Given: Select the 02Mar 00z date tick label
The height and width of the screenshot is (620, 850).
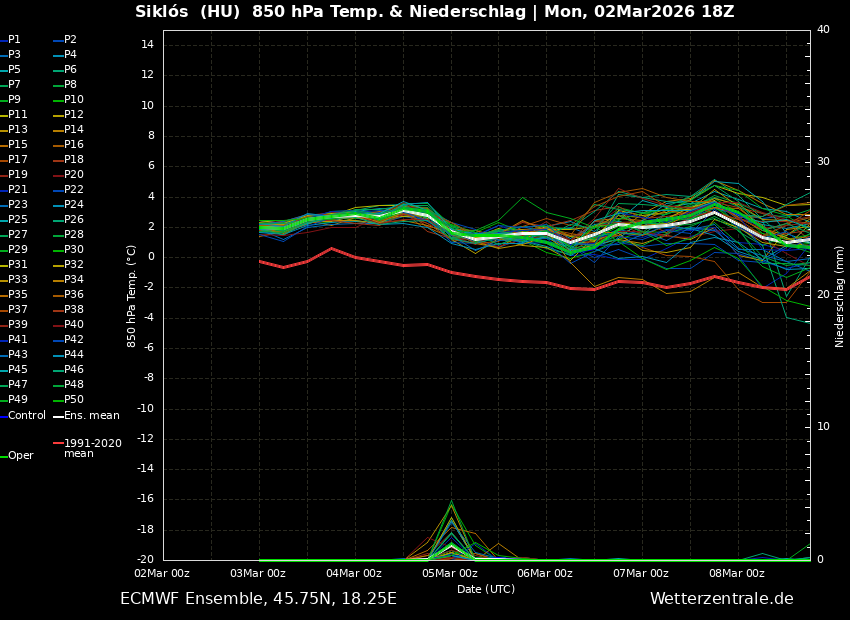Looking at the screenshot, I should (x=162, y=574).
